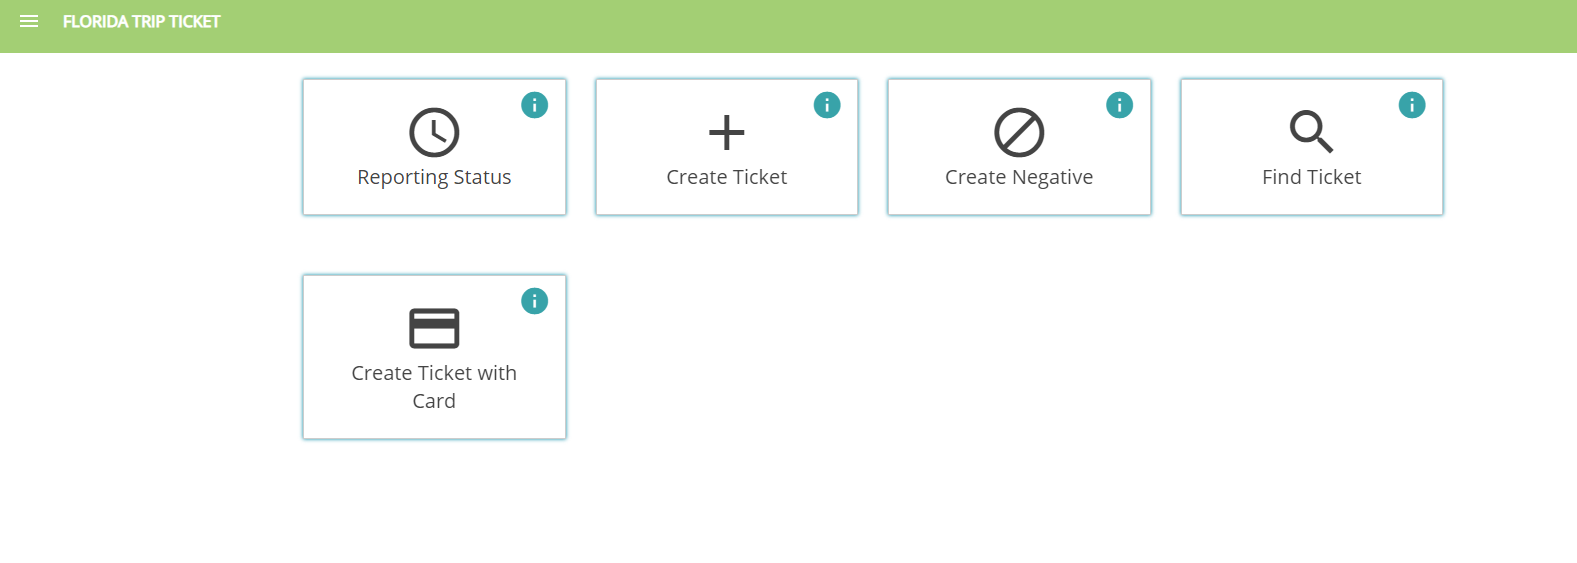This screenshot has height=563, width=1577.
Task: Click the Reporting Status label
Action: (434, 177)
